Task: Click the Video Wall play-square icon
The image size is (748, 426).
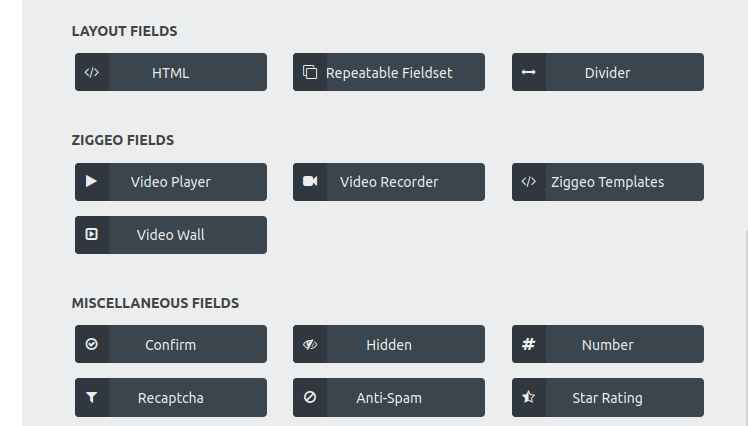Action: (x=92, y=234)
